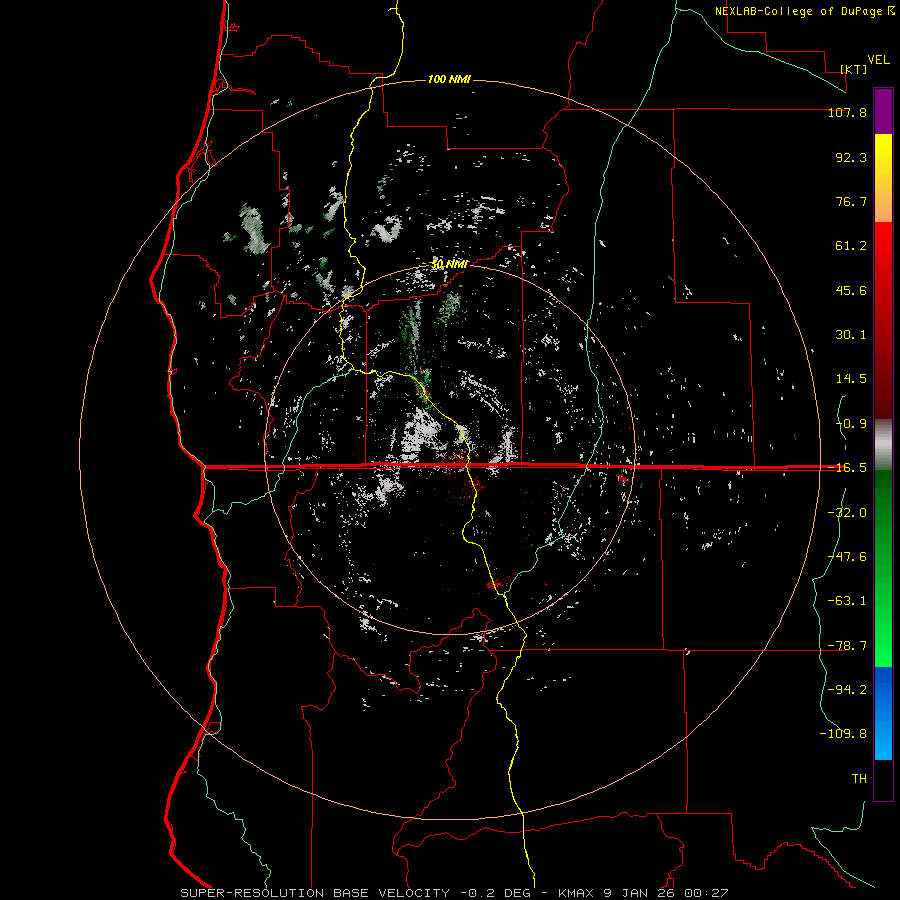
Task: Click the -32.0 velocity scale value
Action: [847, 513]
